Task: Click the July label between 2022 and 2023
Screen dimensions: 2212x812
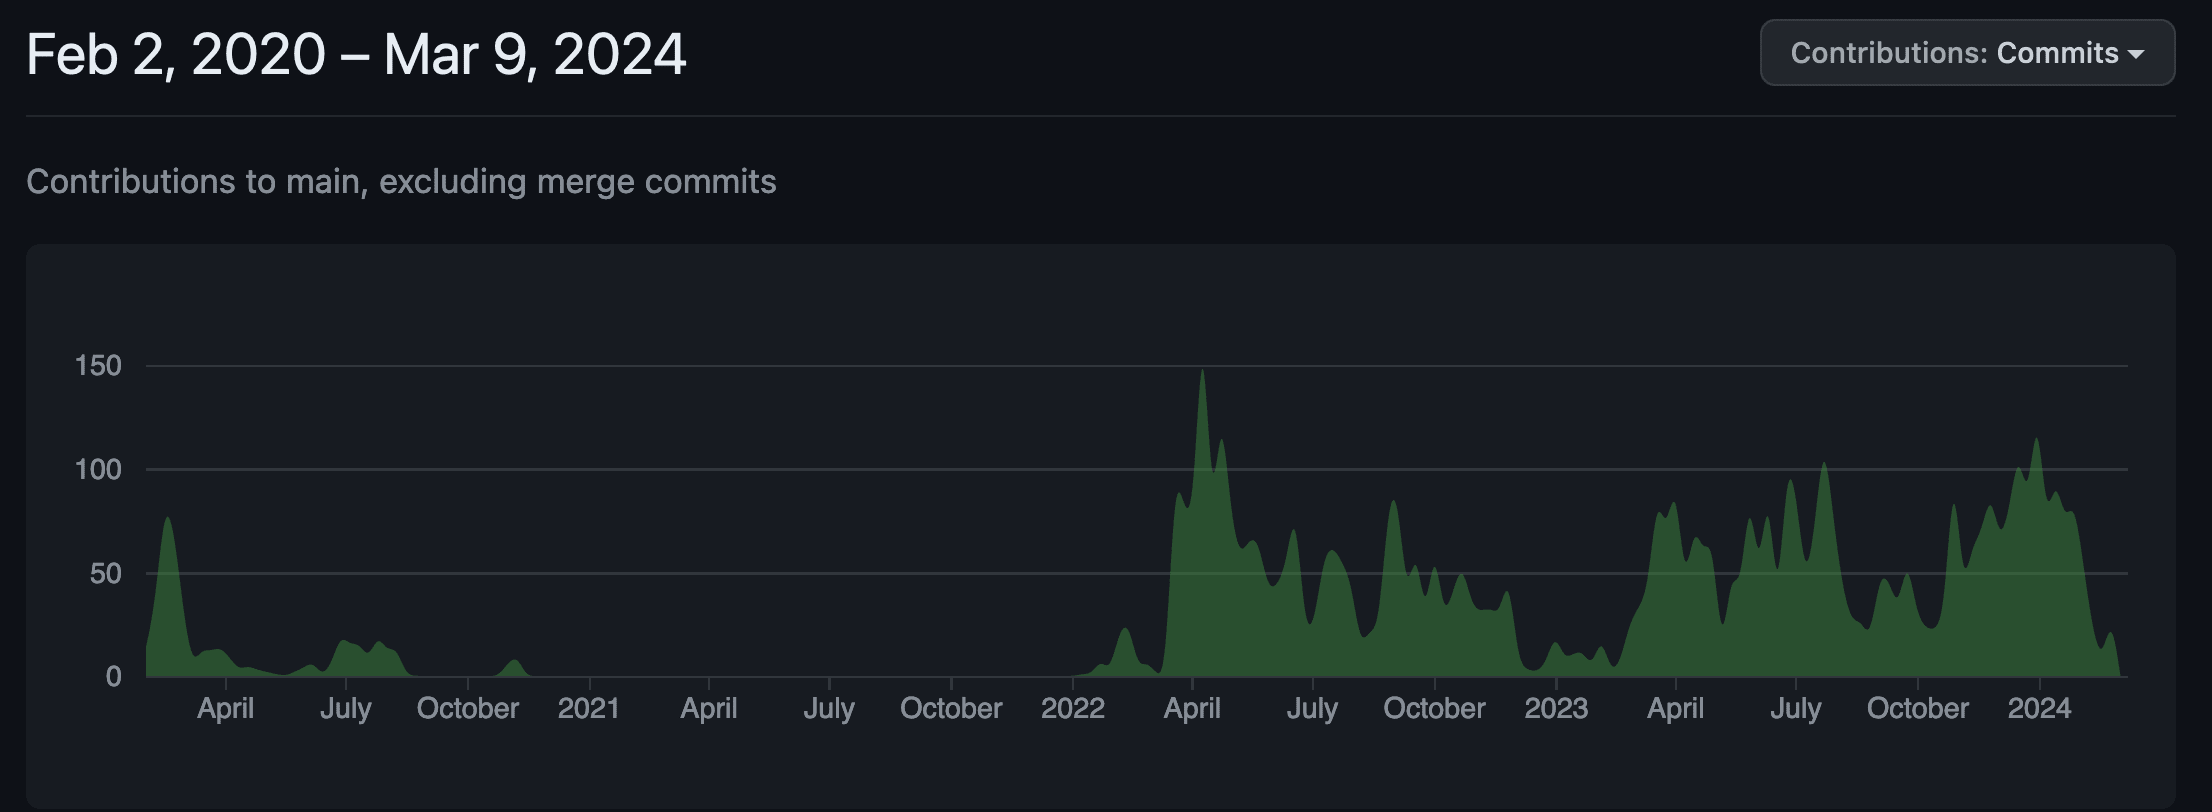Action: pyautogui.click(x=1312, y=709)
